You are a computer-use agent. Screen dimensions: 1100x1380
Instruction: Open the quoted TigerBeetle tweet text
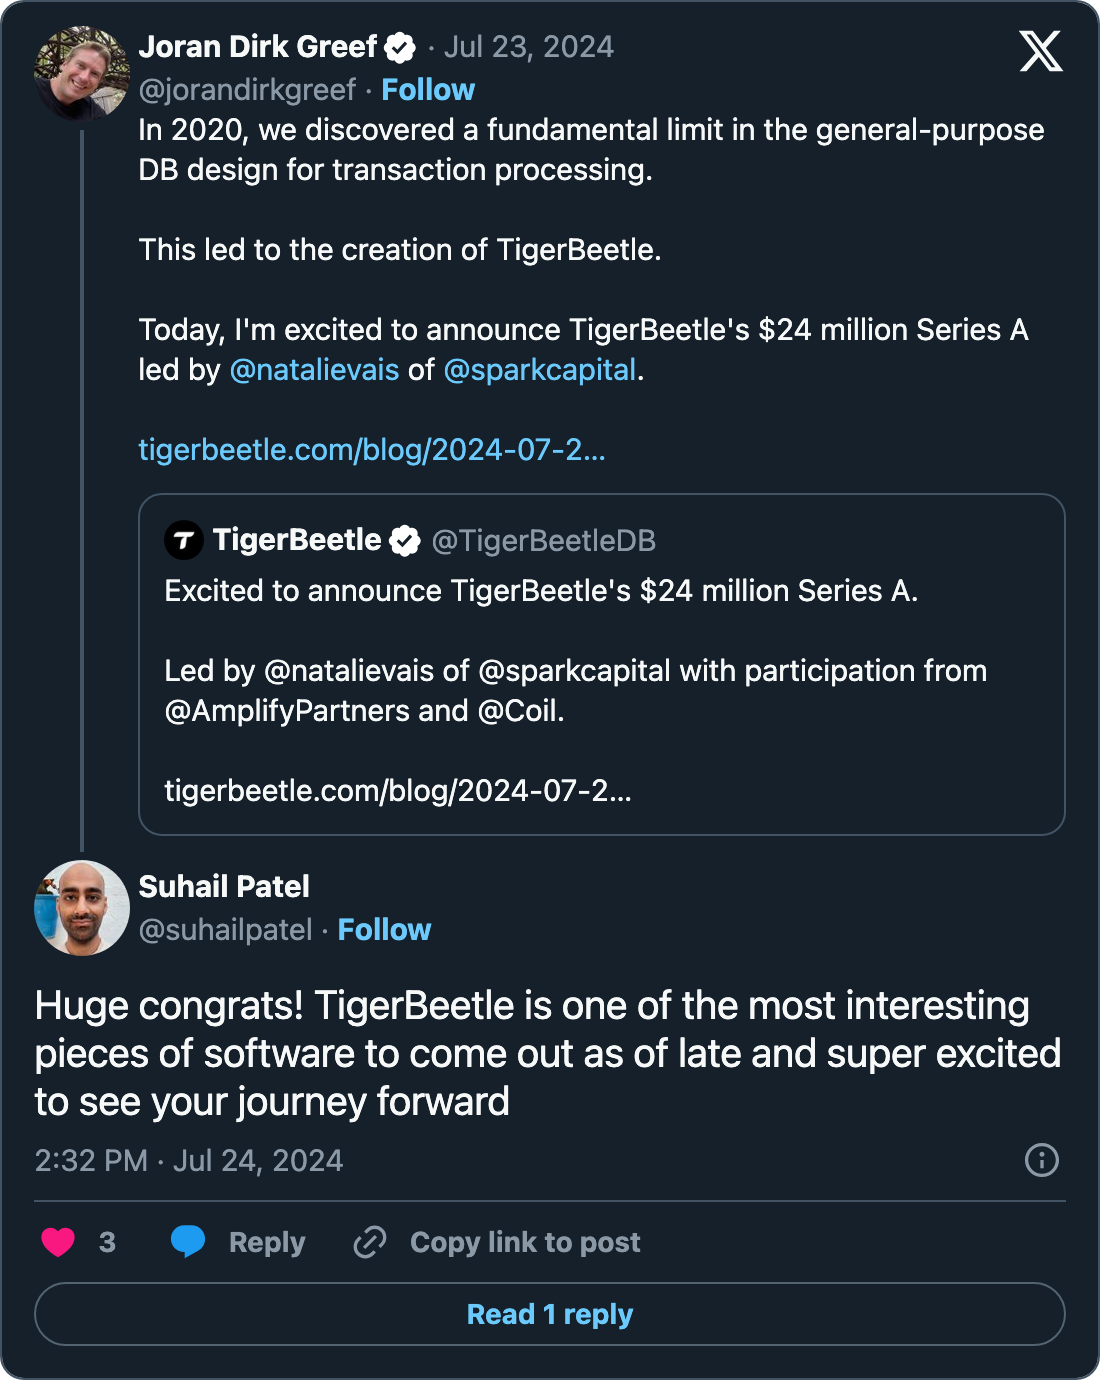coord(541,591)
